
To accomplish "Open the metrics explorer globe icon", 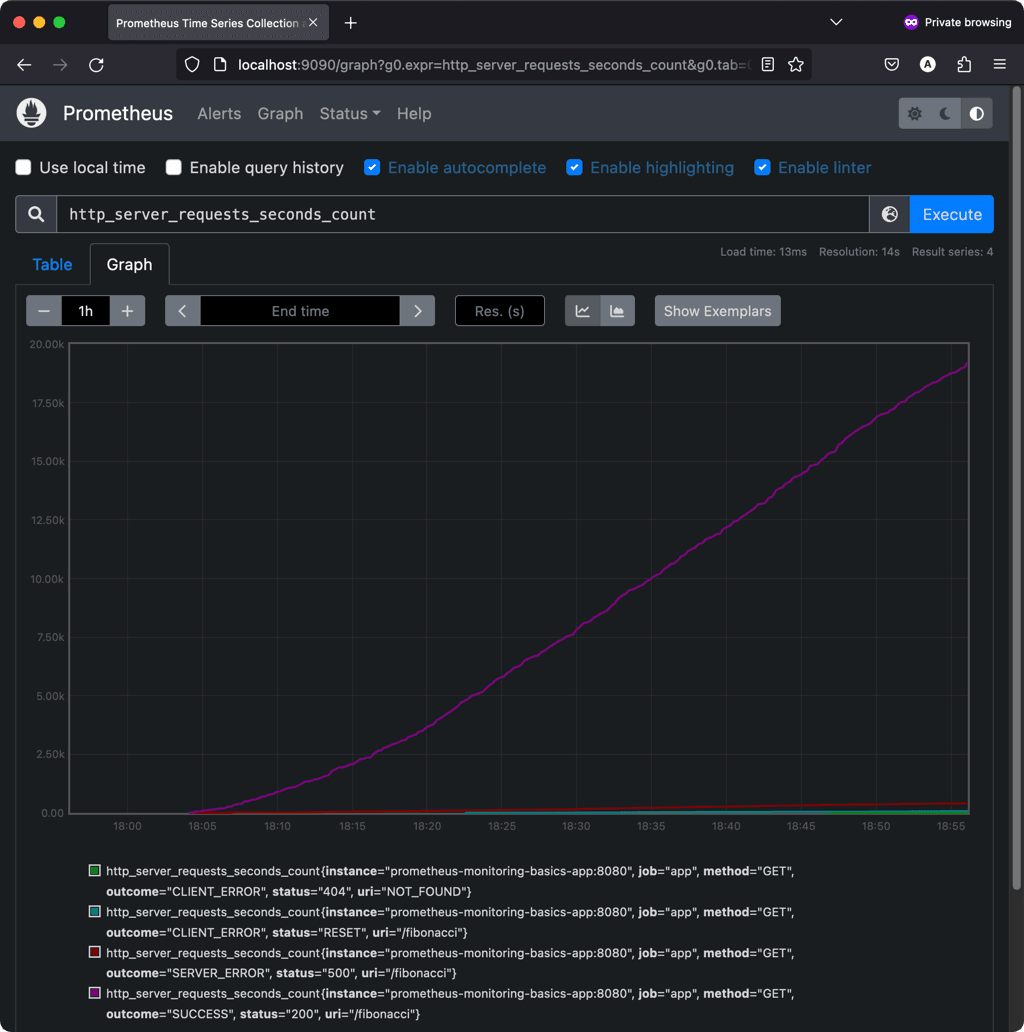I will pos(889,215).
